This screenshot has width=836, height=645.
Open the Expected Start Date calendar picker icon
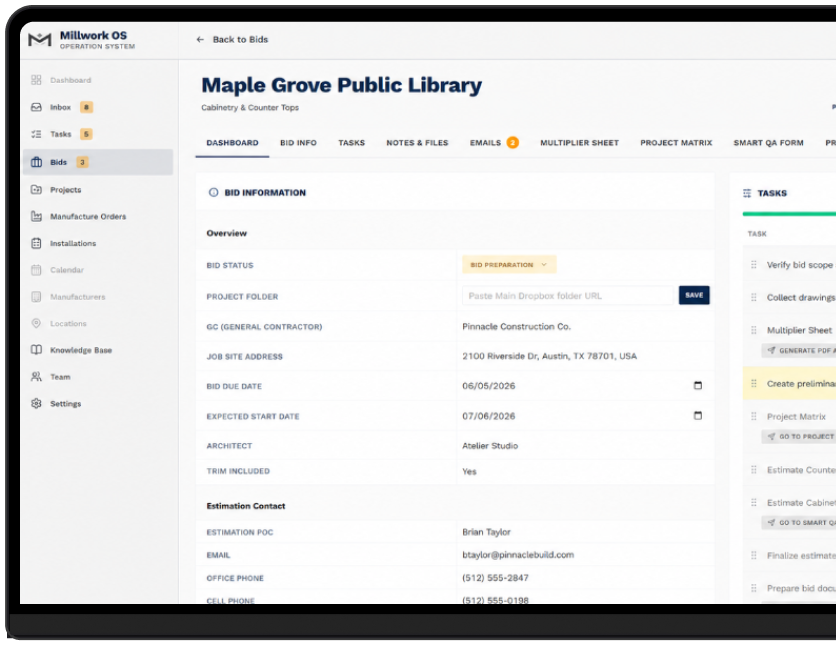(697, 416)
